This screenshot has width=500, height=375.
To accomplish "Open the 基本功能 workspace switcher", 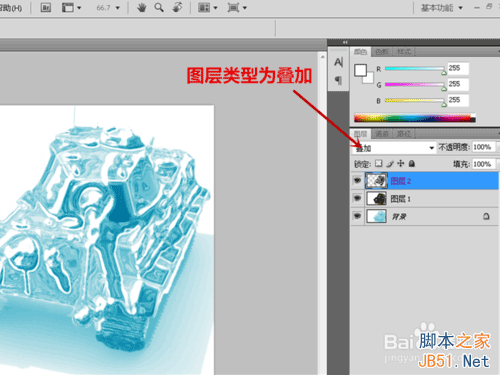I will 442,8.
